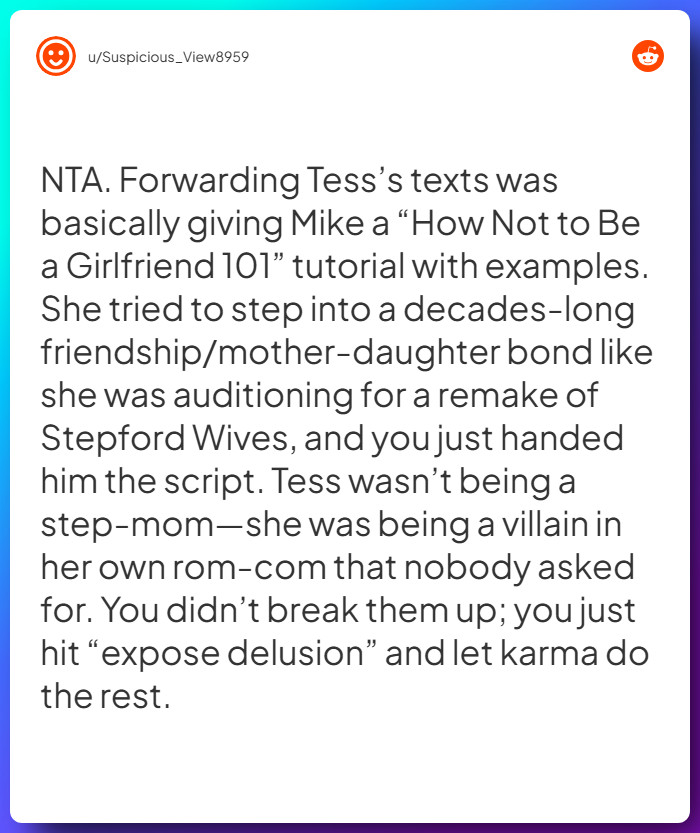Viewport: 700px width, 833px height.
Task: Select the word "tutorial" in third line
Action: (348, 266)
